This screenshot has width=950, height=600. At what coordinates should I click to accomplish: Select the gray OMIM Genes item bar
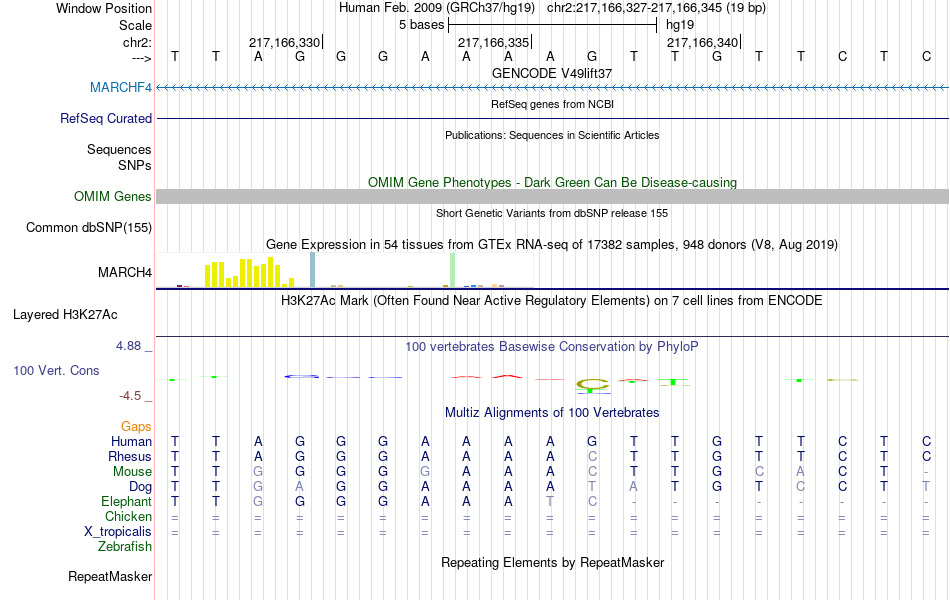pos(552,196)
